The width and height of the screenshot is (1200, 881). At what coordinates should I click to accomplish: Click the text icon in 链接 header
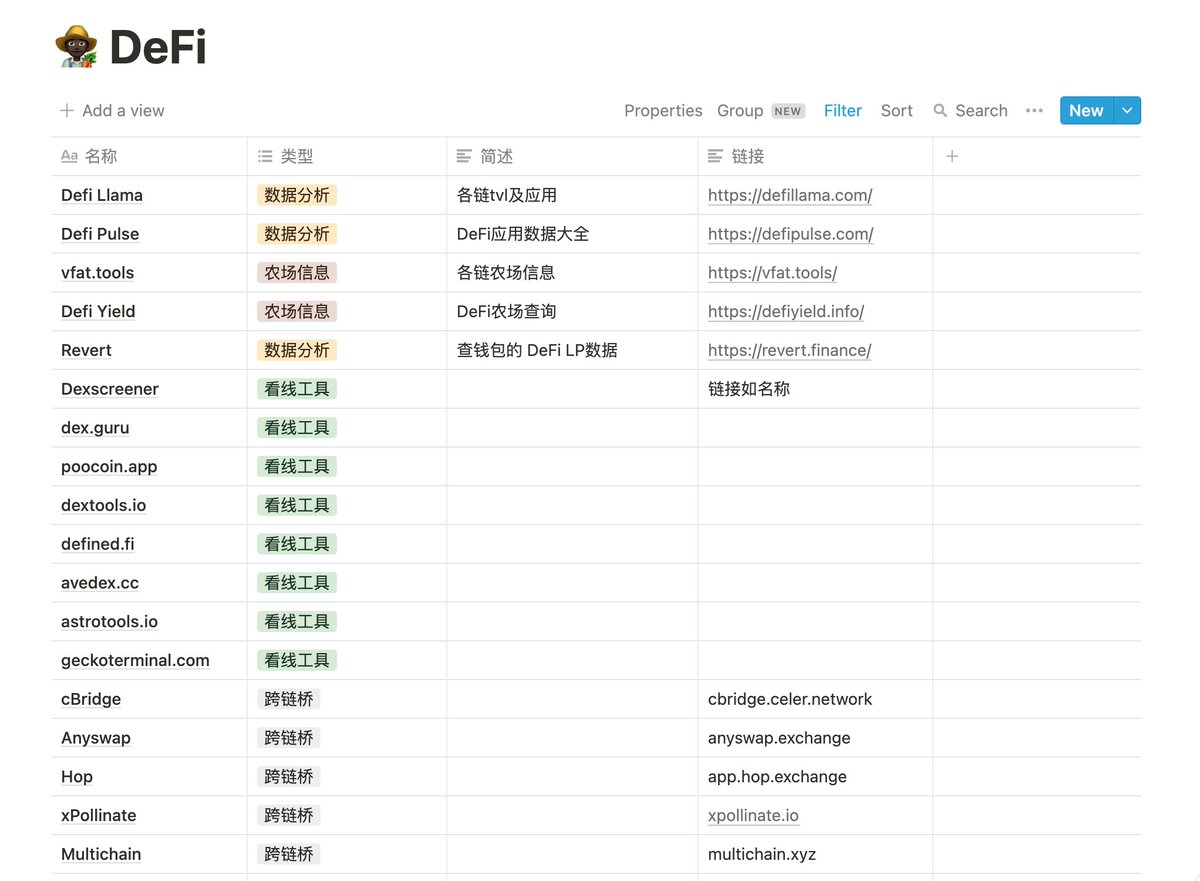pos(715,156)
